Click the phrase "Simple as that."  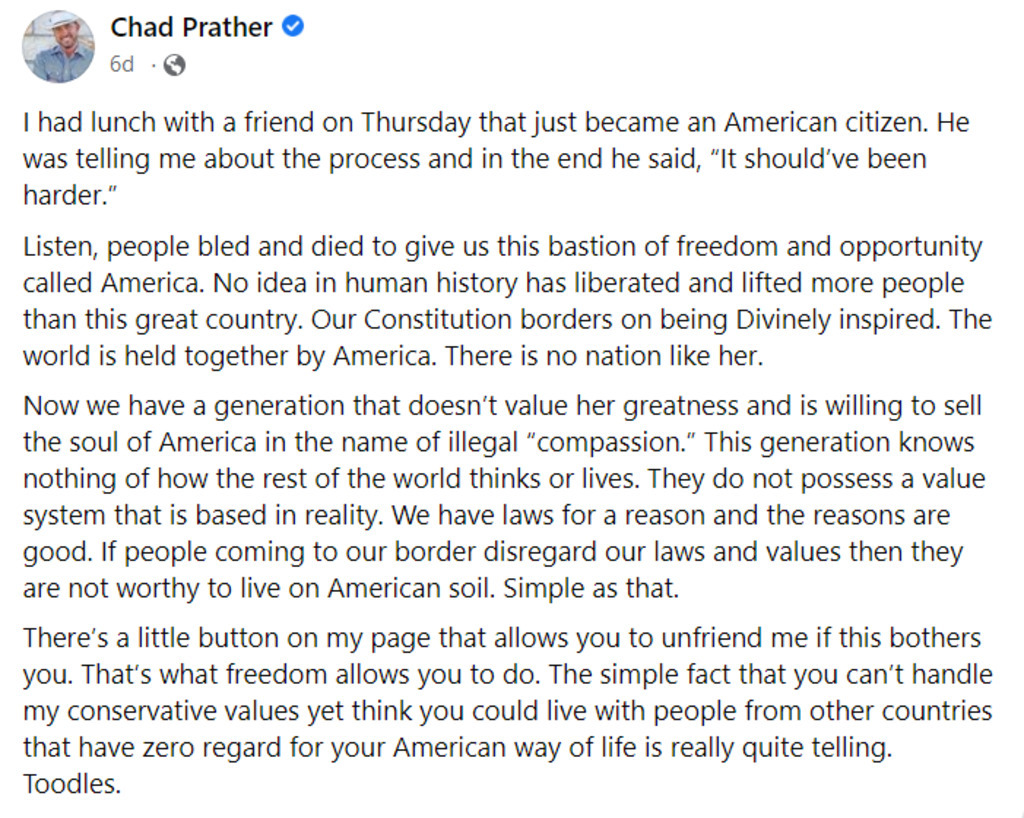point(591,588)
